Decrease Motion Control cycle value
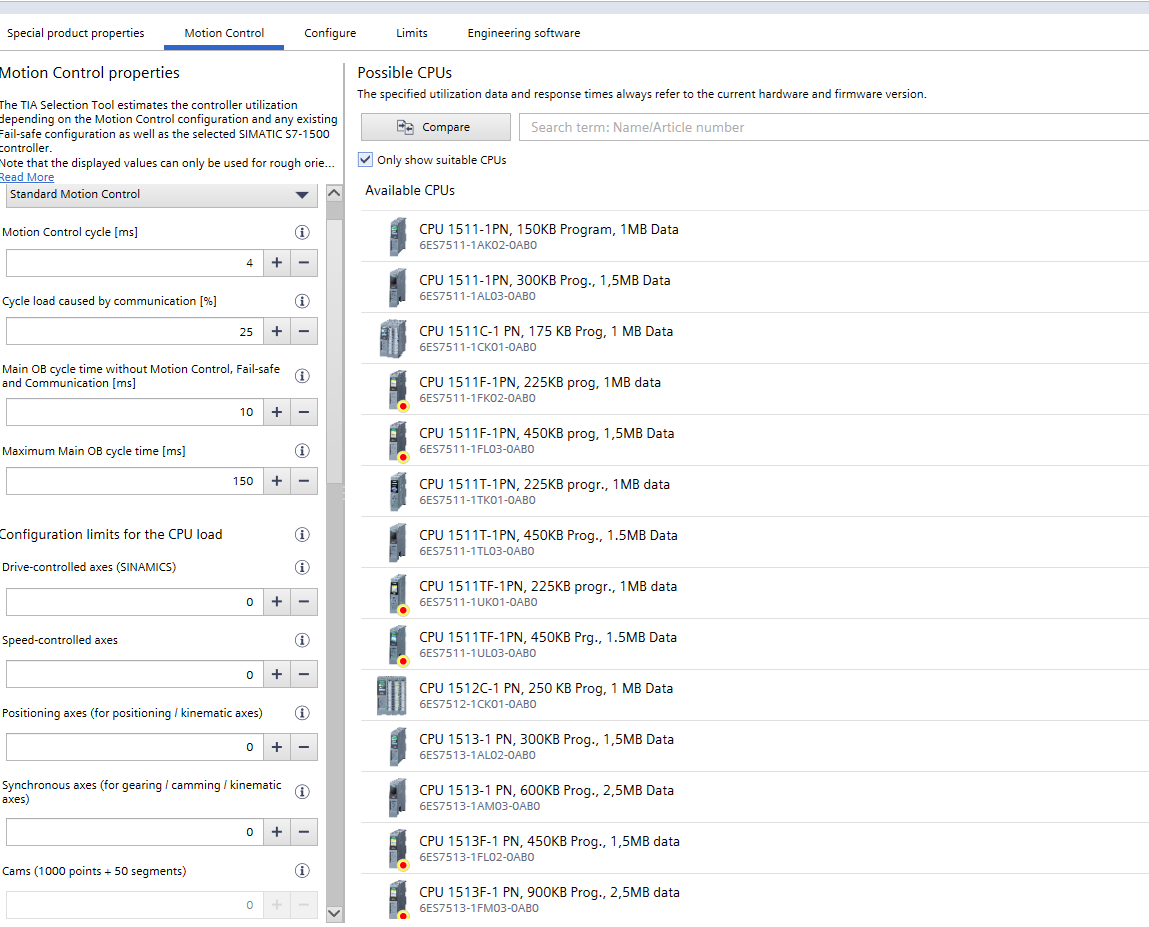The width and height of the screenshot is (1149, 927). (303, 262)
